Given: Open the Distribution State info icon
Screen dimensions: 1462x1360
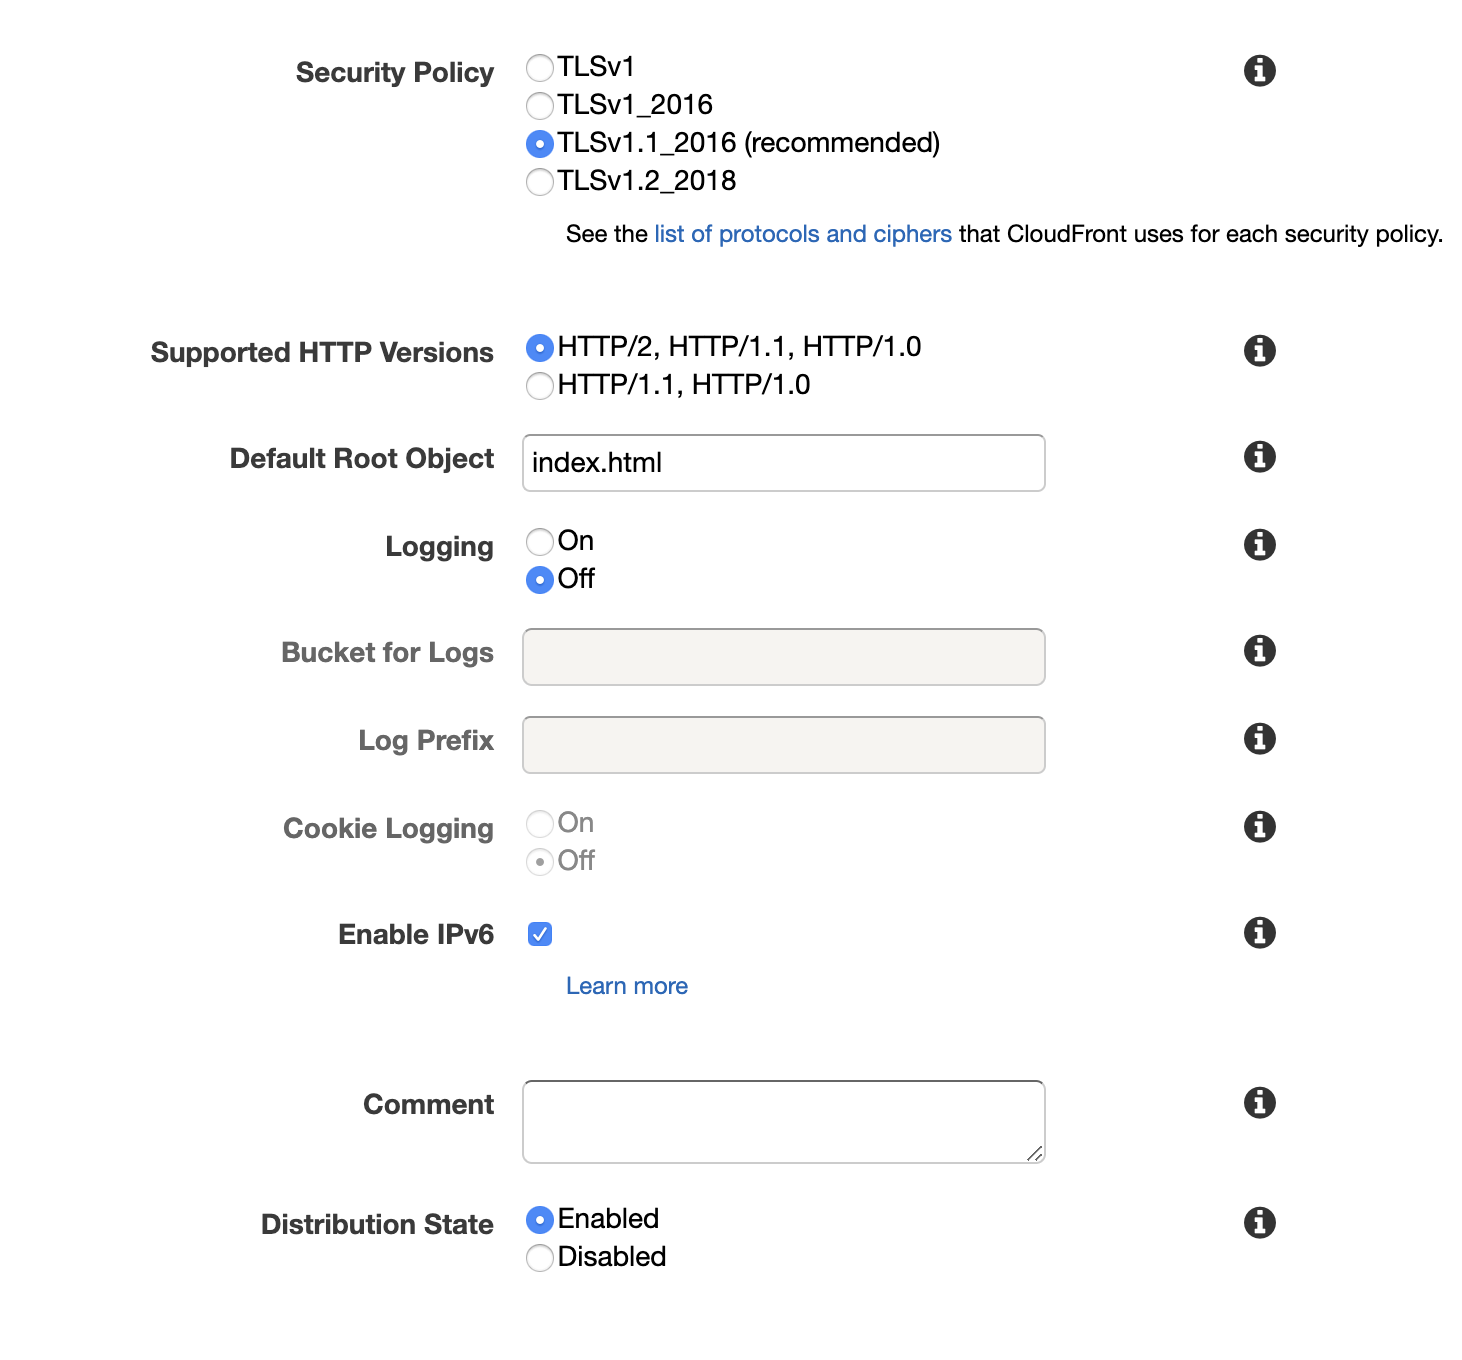Looking at the screenshot, I should 1259,1223.
